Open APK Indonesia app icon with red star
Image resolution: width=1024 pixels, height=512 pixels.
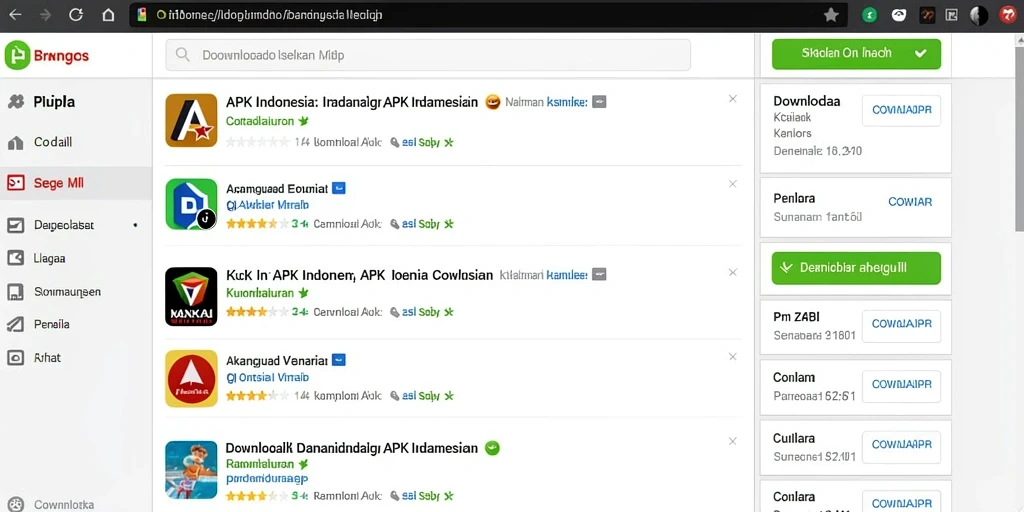pos(191,120)
